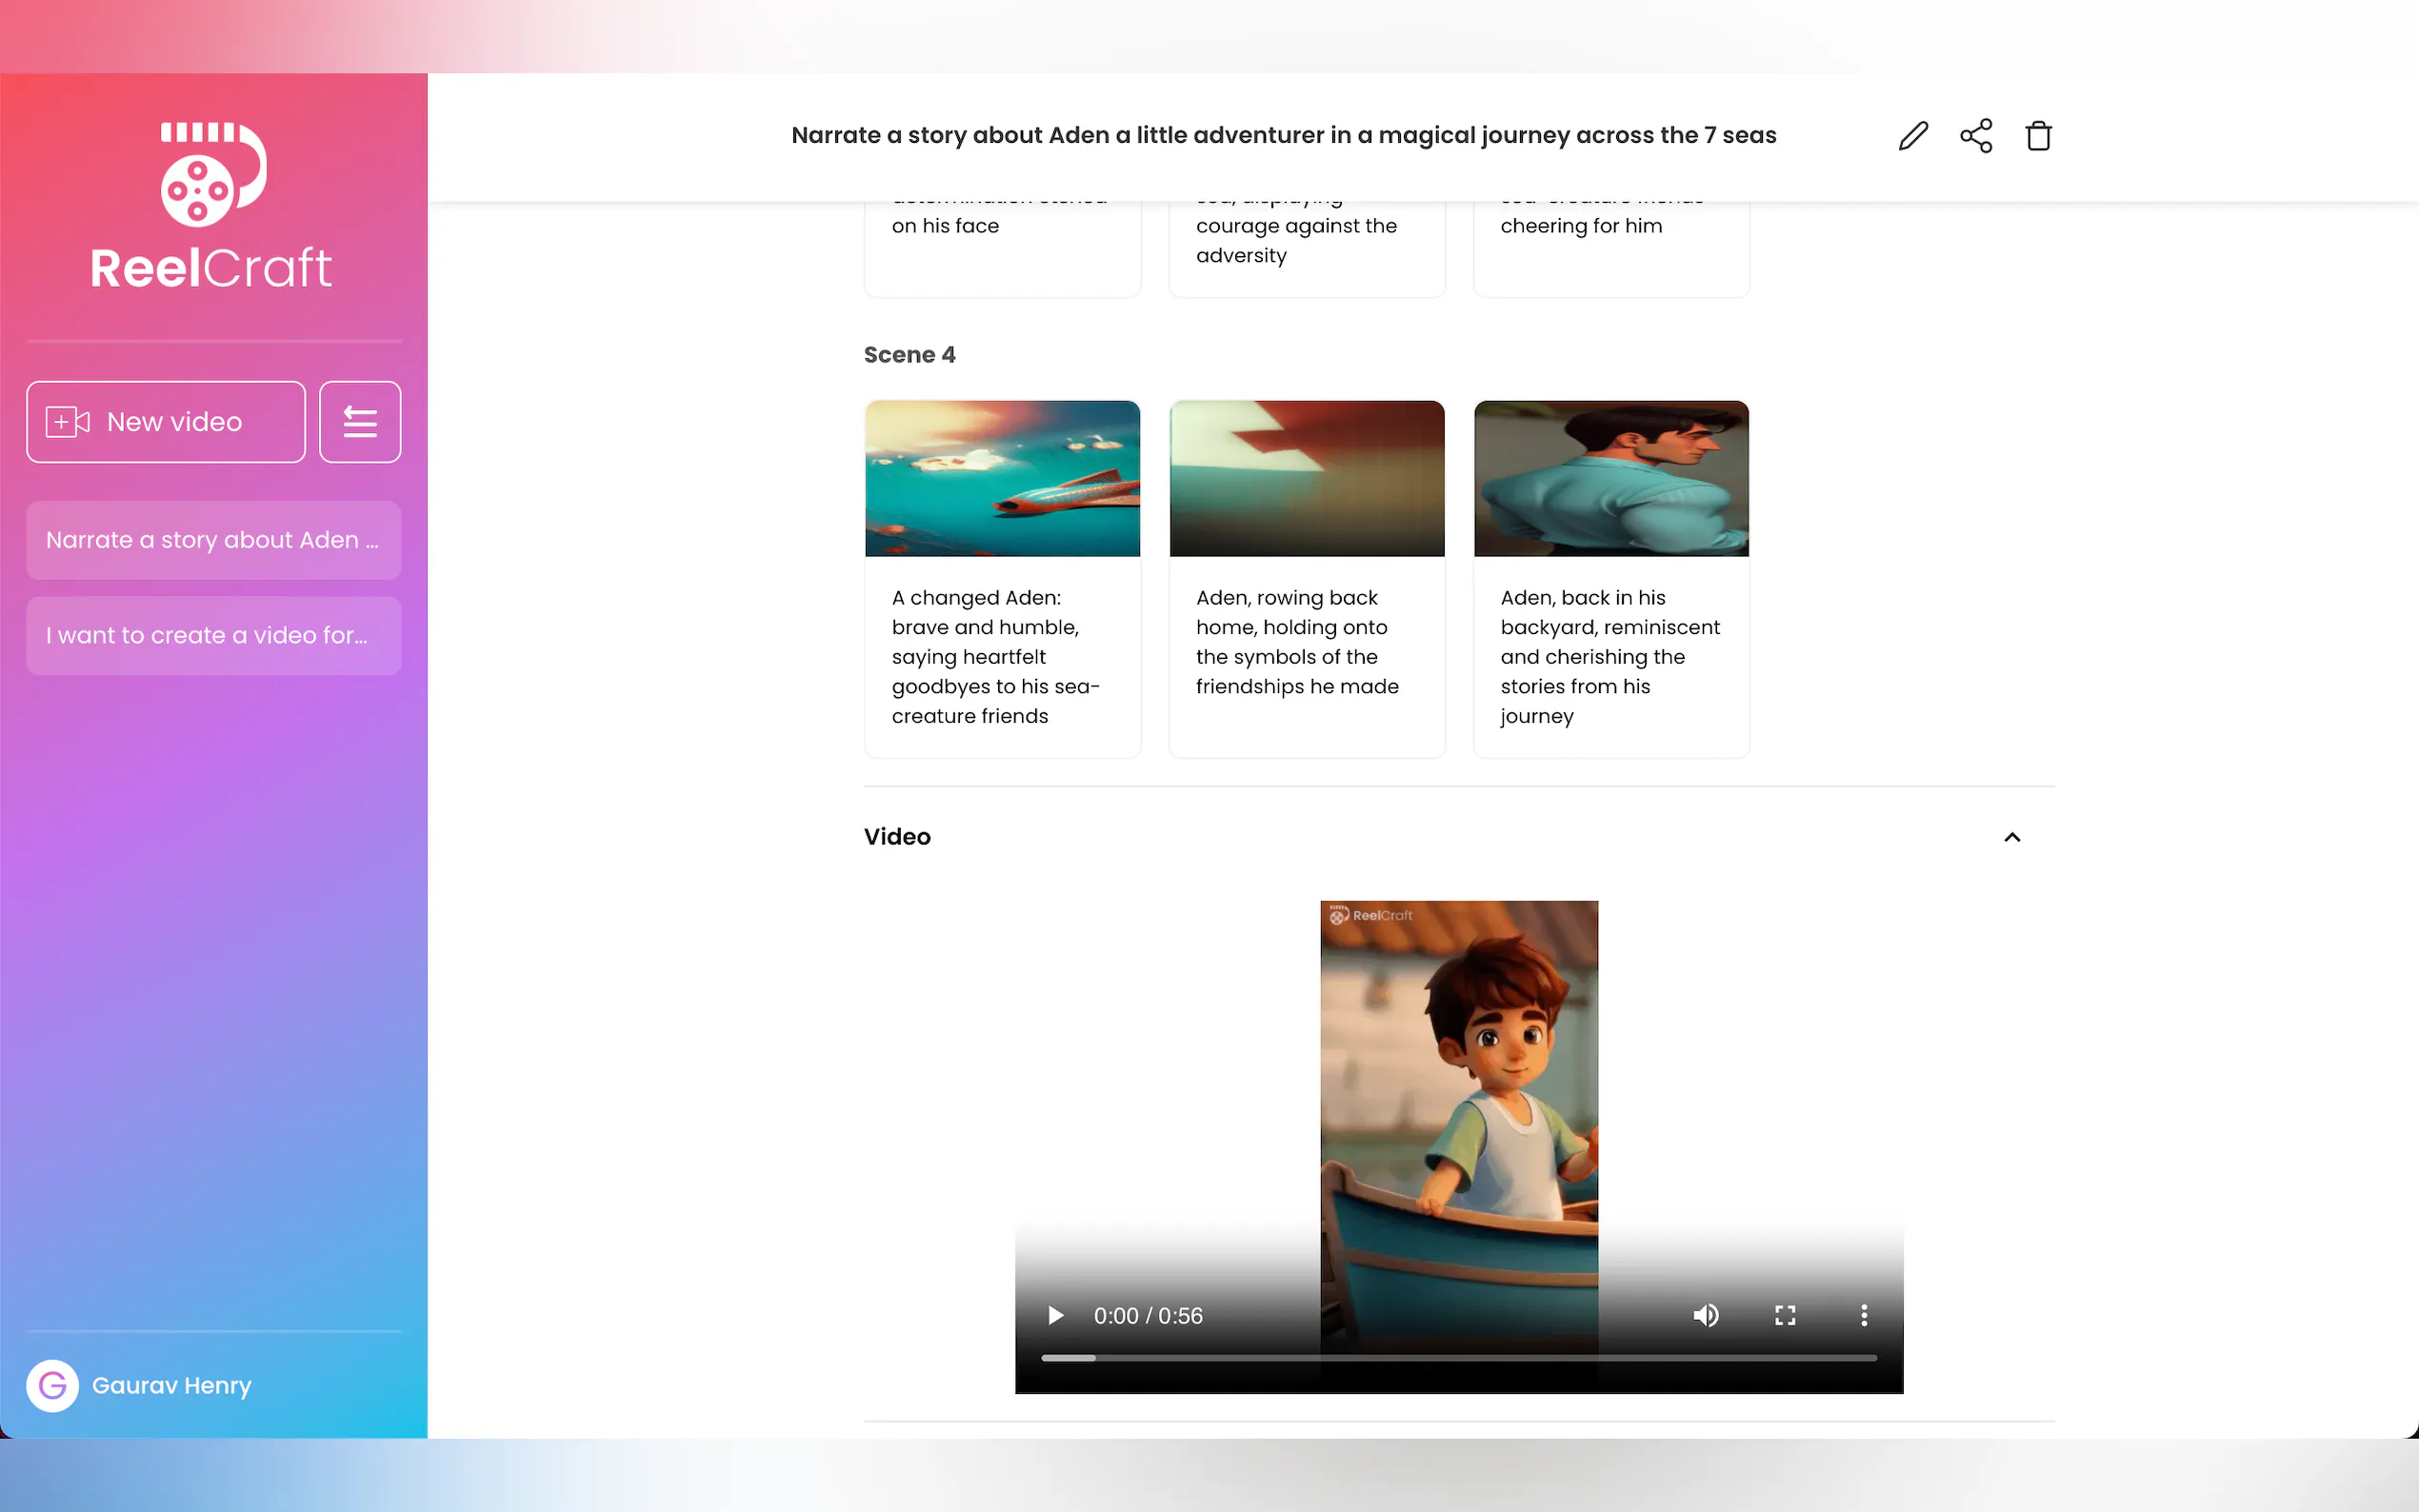Seek on the video progress bar

(x=1458, y=1358)
